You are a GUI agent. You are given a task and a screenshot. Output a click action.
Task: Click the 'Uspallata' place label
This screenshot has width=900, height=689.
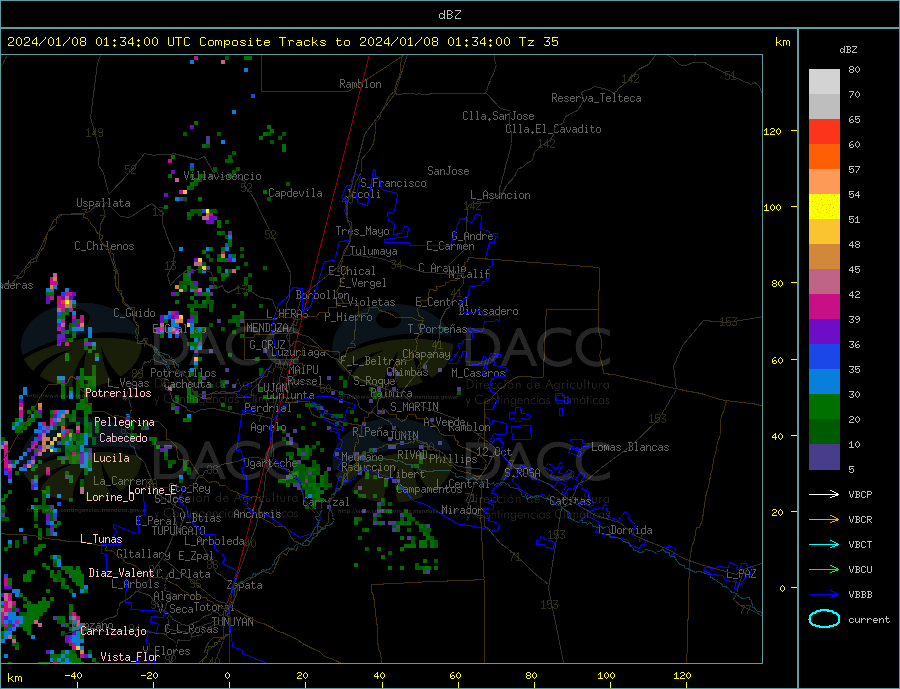[x=103, y=203]
